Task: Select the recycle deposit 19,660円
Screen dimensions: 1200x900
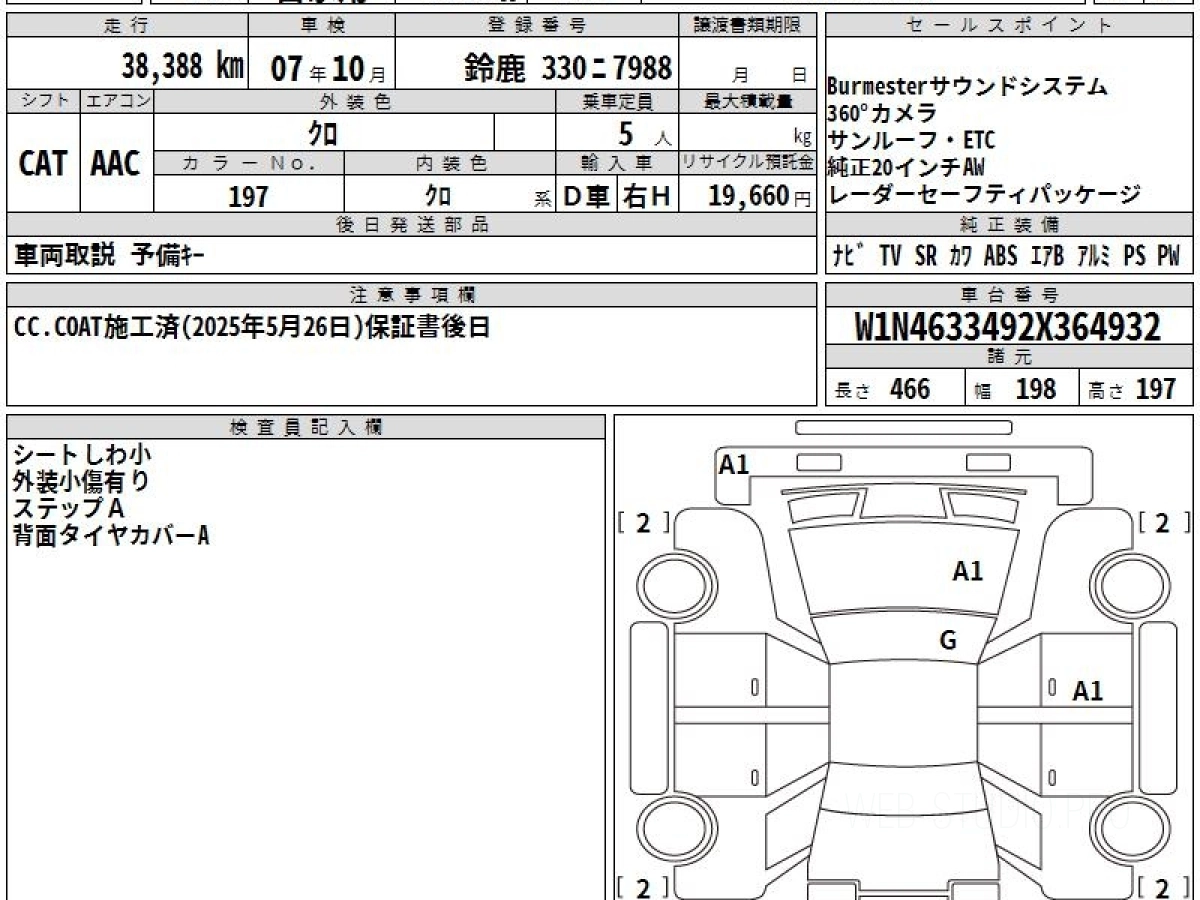Action: (x=760, y=196)
